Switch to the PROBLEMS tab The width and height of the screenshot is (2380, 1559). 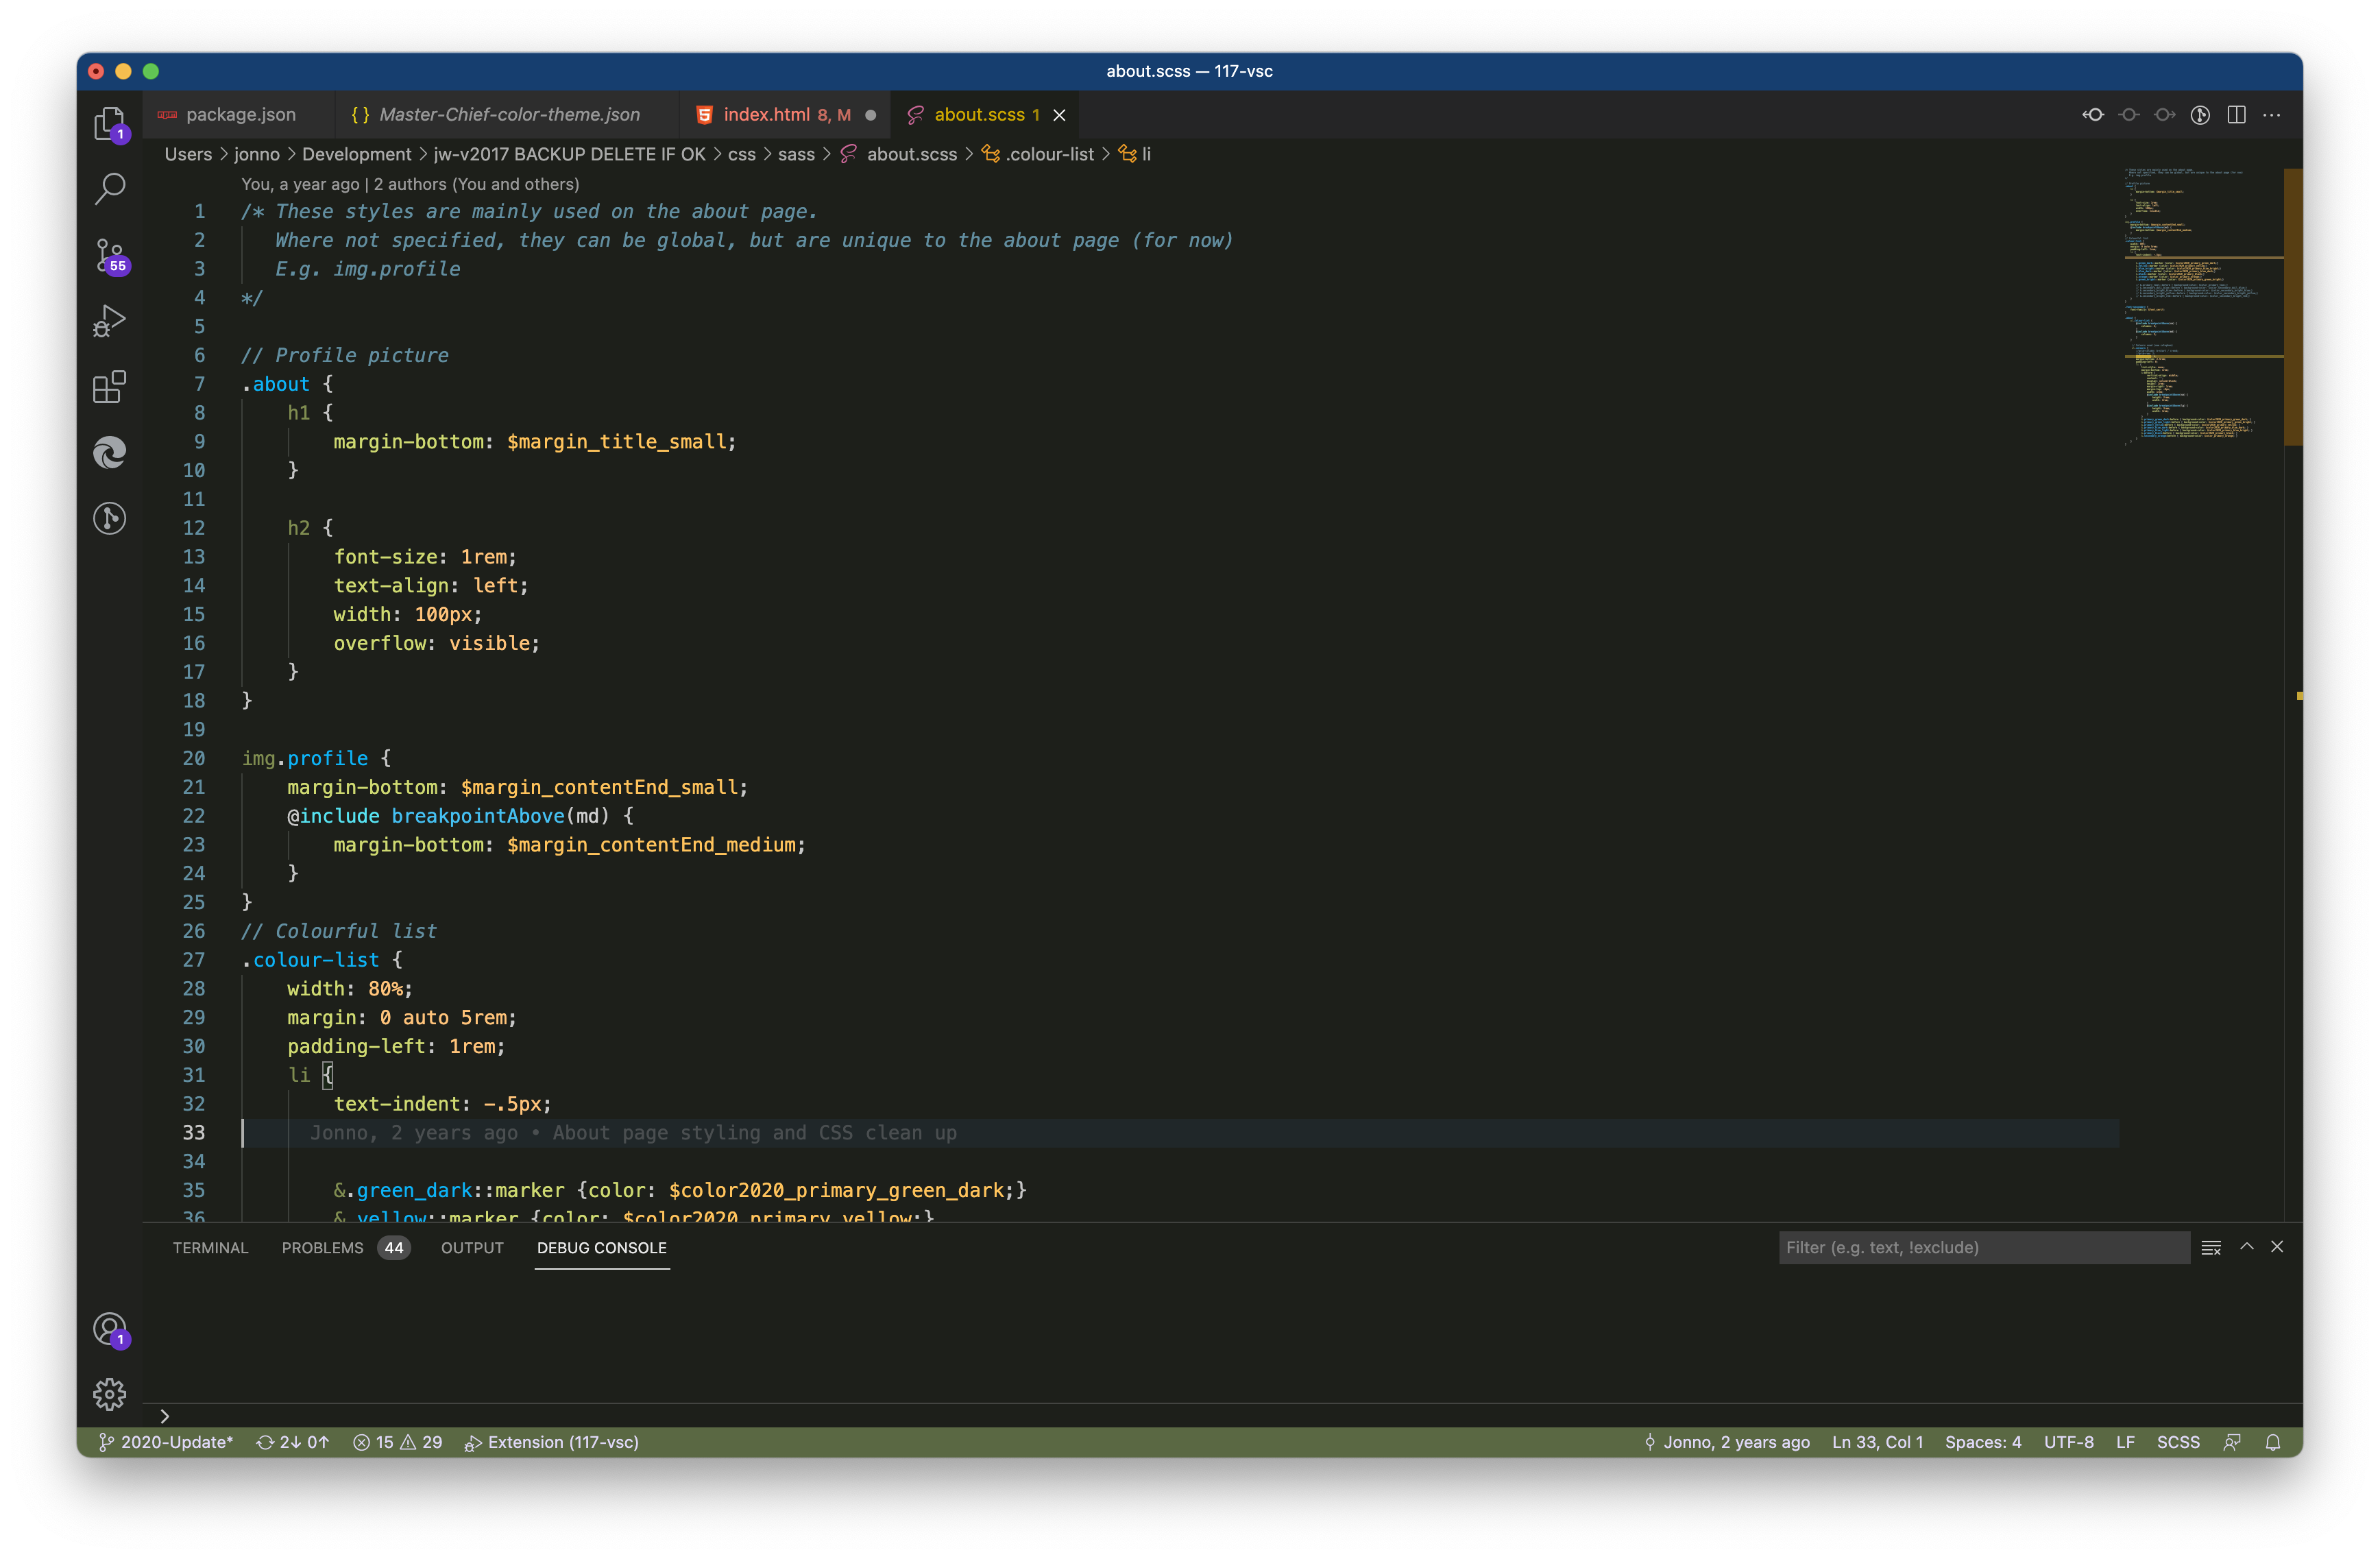[x=322, y=1247]
